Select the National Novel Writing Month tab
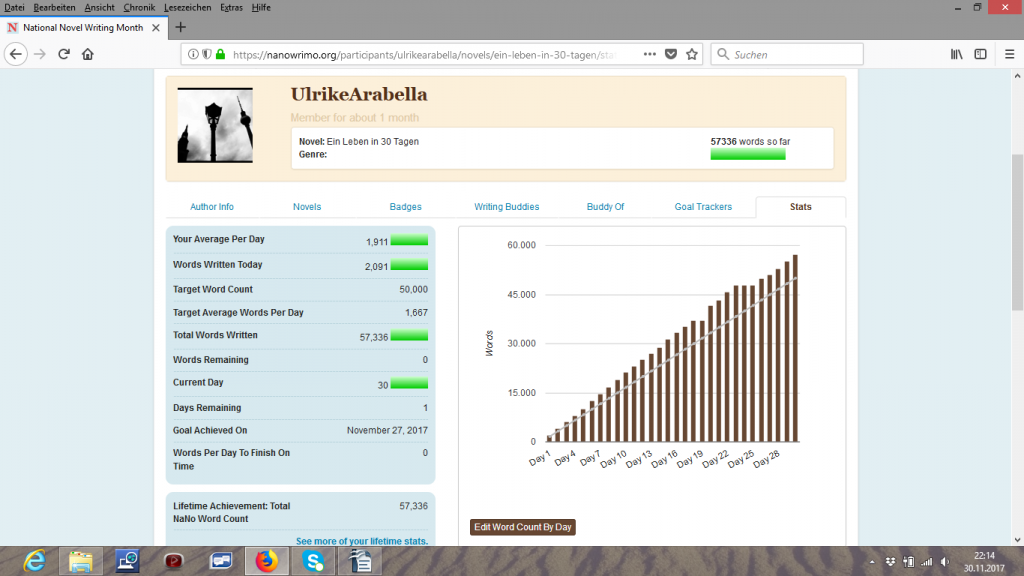 pyautogui.click(x=84, y=27)
